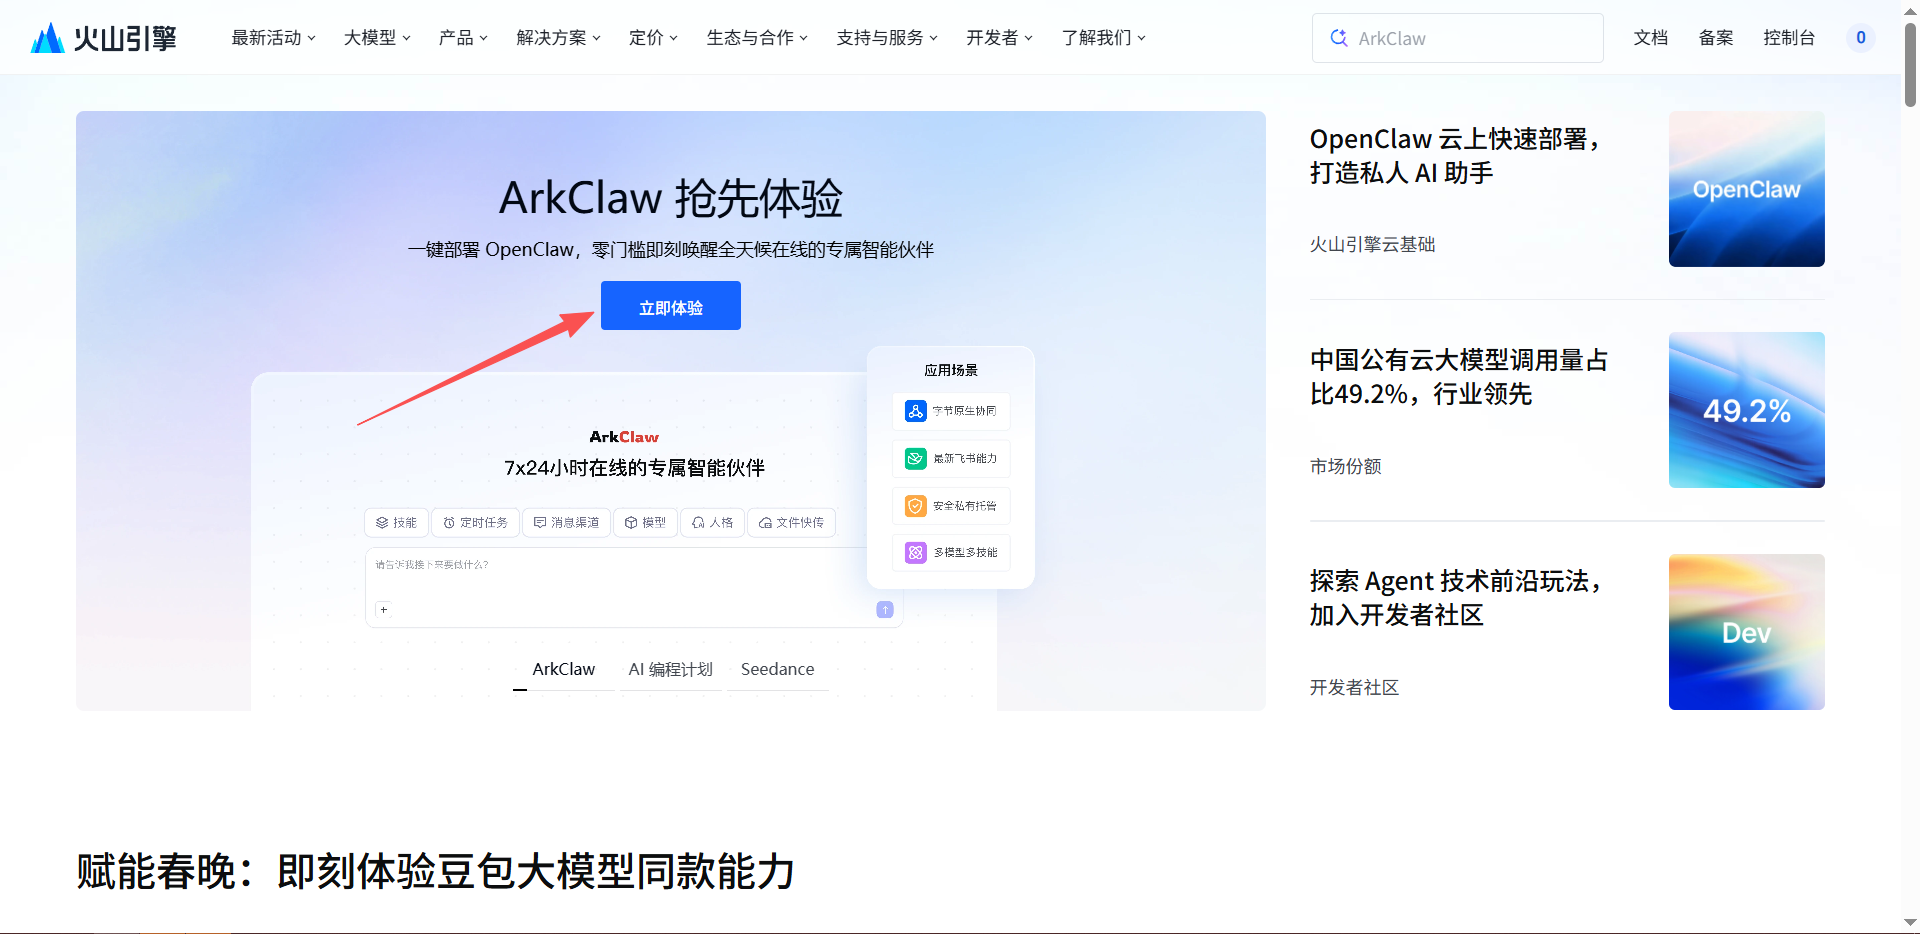Click the 赋能春晚 section heading
The image size is (1920, 934).
pyautogui.click(x=435, y=871)
